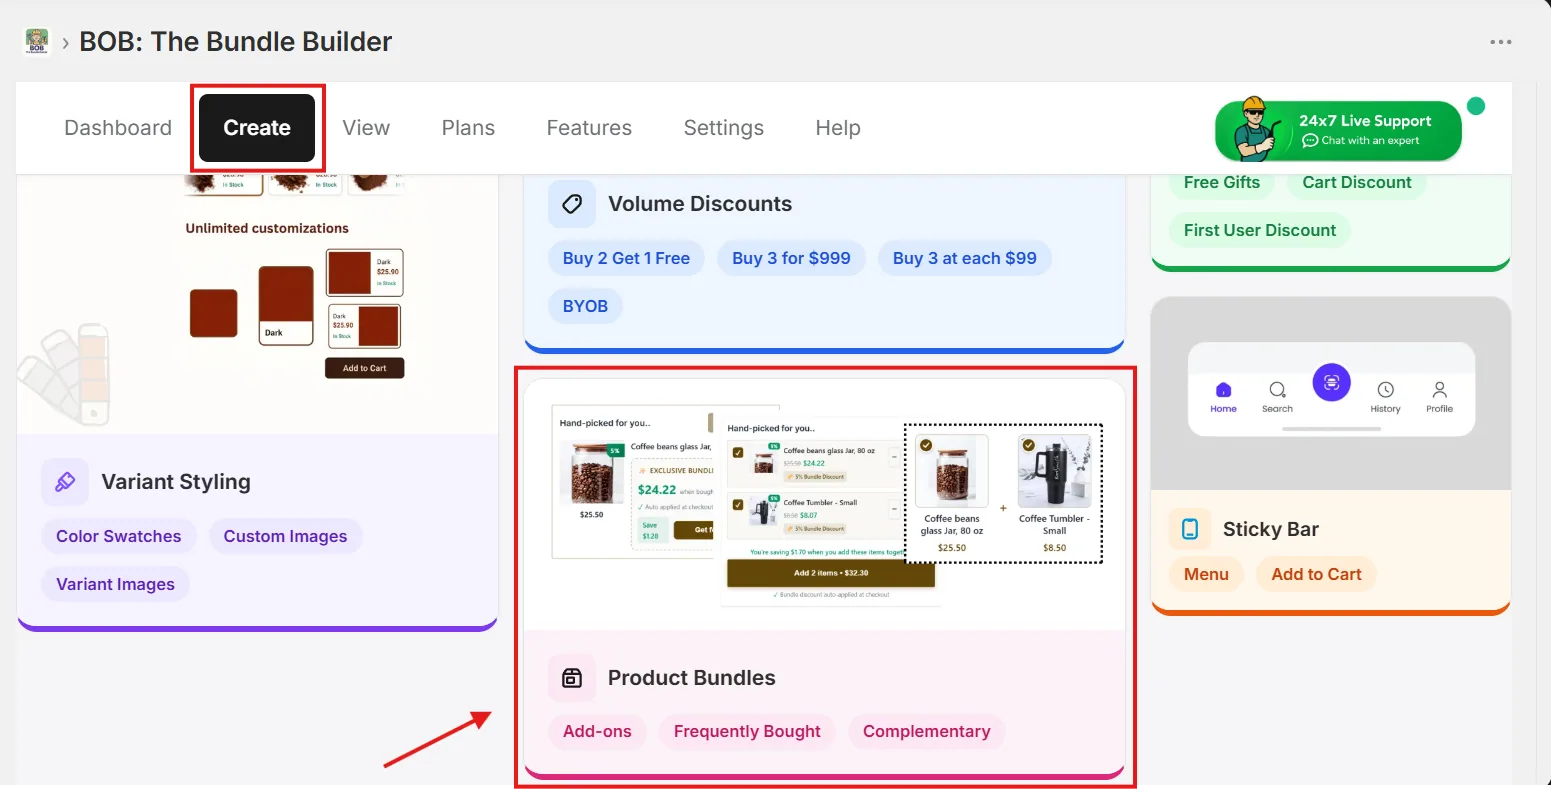Screen dimensions: 1551x789
Task: Open the Help tab
Action: tap(838, 128)
